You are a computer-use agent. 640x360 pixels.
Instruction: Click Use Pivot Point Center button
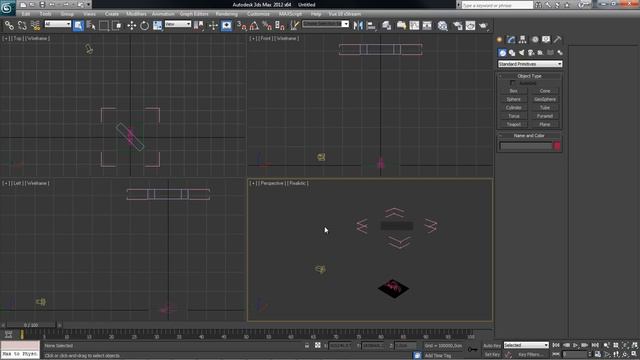click(199, 26)
